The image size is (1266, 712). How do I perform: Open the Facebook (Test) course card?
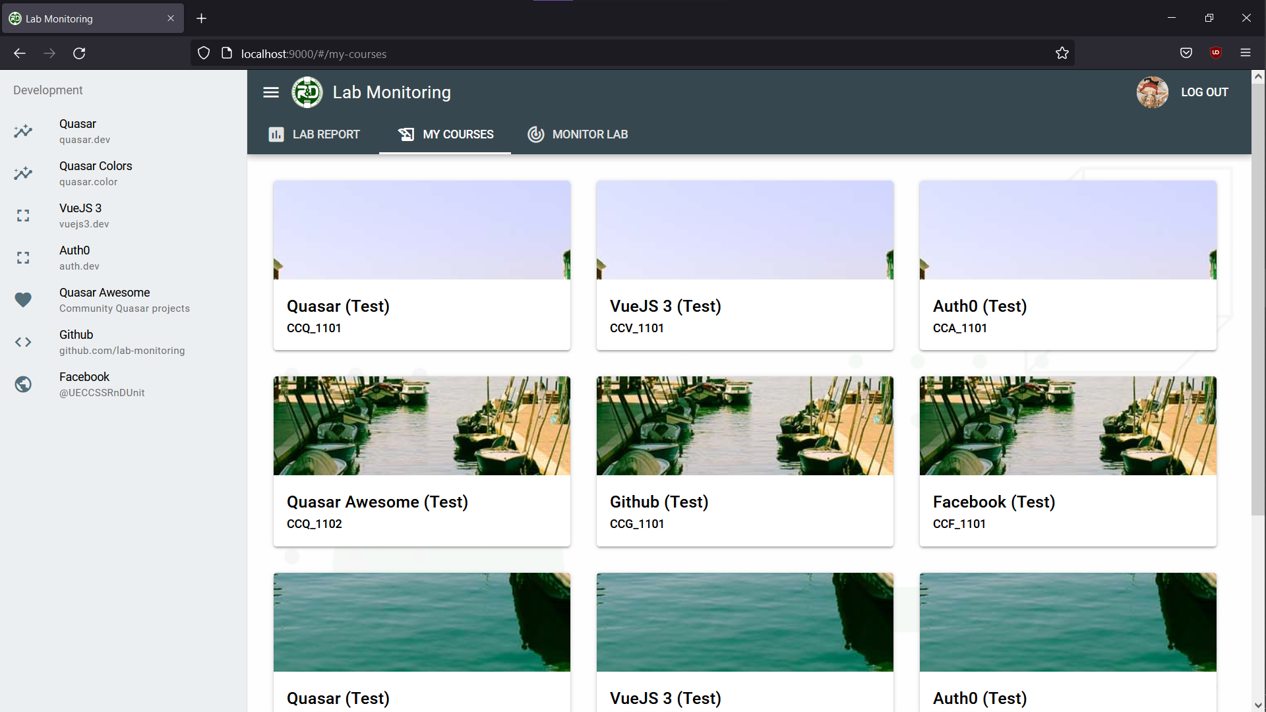tap(1068, 461)
